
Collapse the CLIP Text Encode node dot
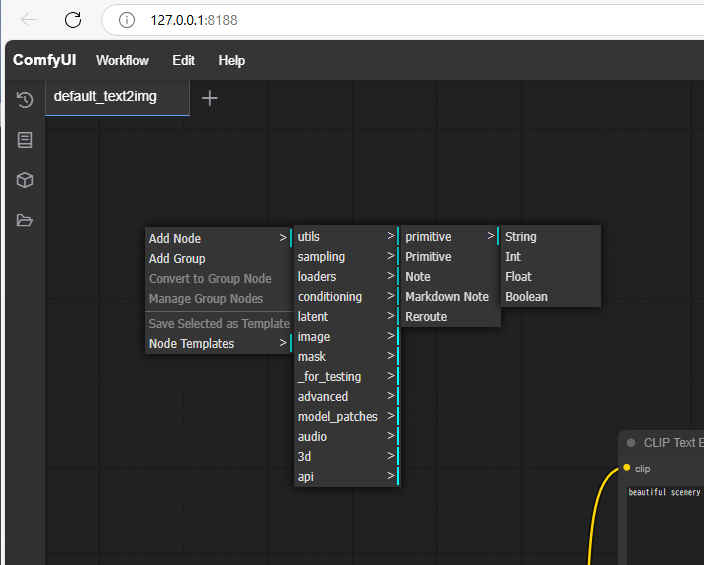pyautogui.click(x=631, y=442)
